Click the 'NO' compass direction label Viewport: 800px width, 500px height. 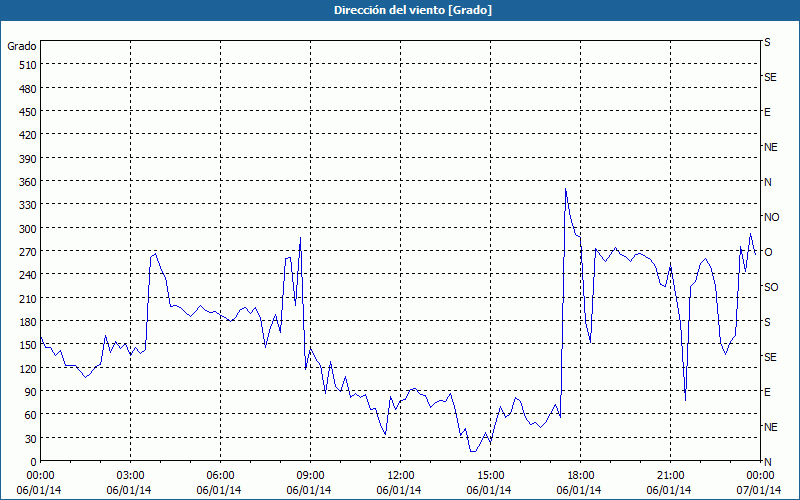[x=771, y=217]
